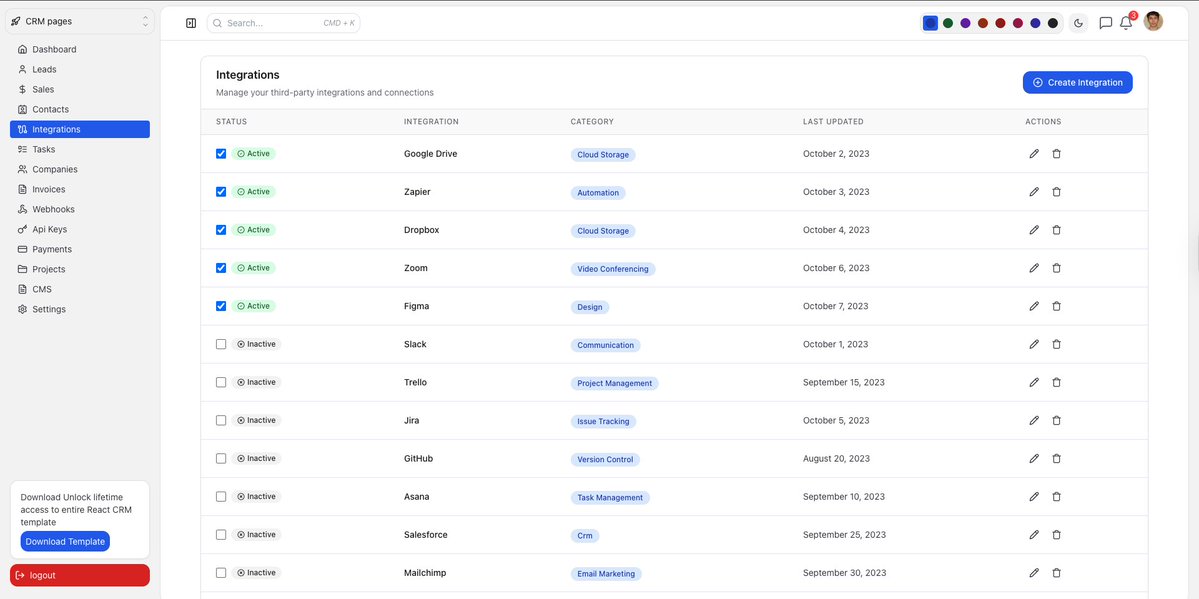Open the Companies section icon
Image resolution: width=1199 pixels, height=599 pixels.
[24, 168]
